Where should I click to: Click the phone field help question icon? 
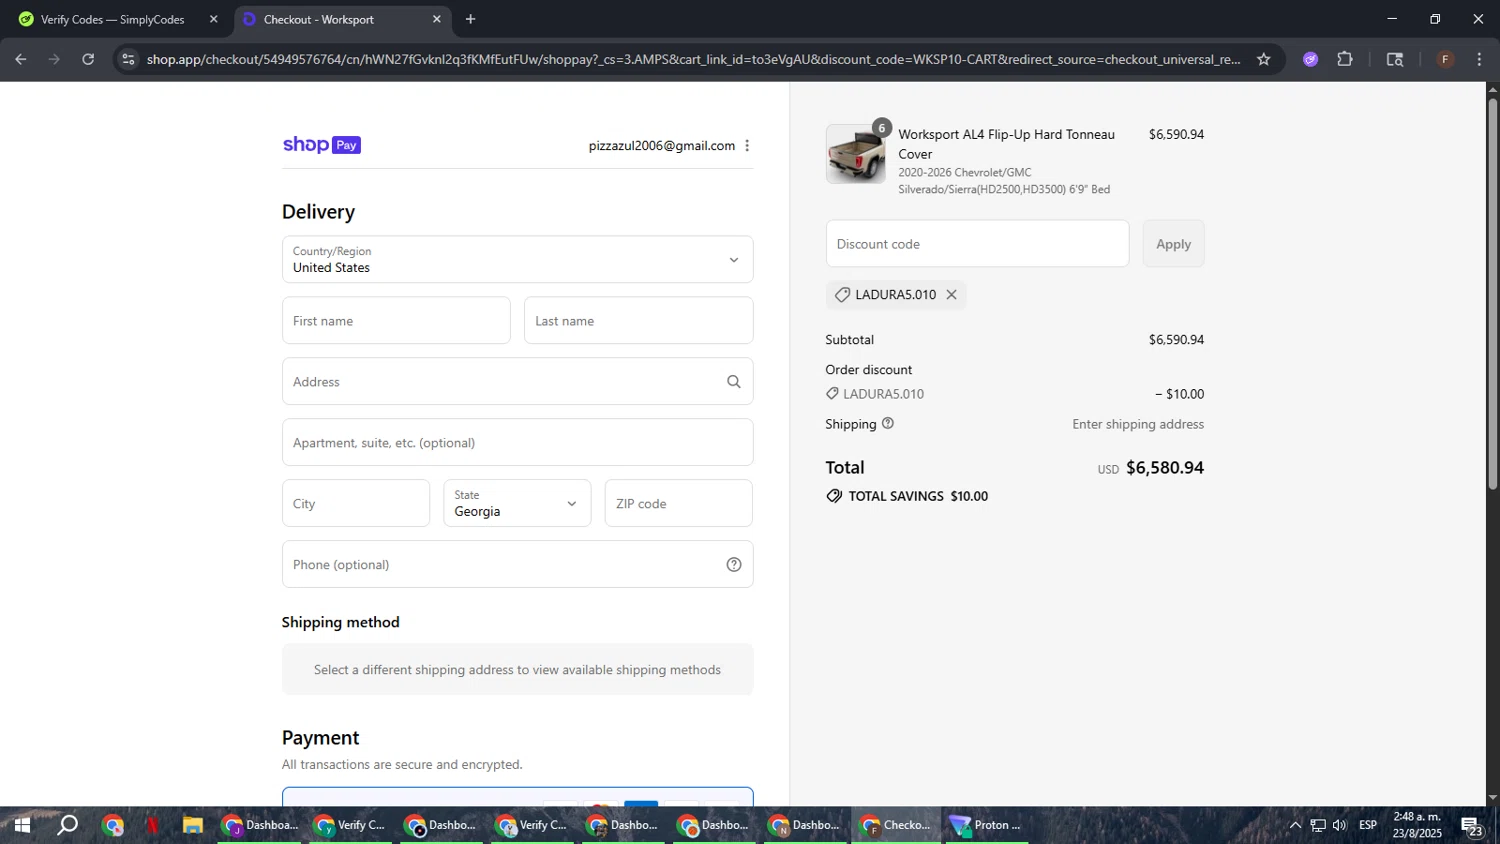(x=733, y=565)
